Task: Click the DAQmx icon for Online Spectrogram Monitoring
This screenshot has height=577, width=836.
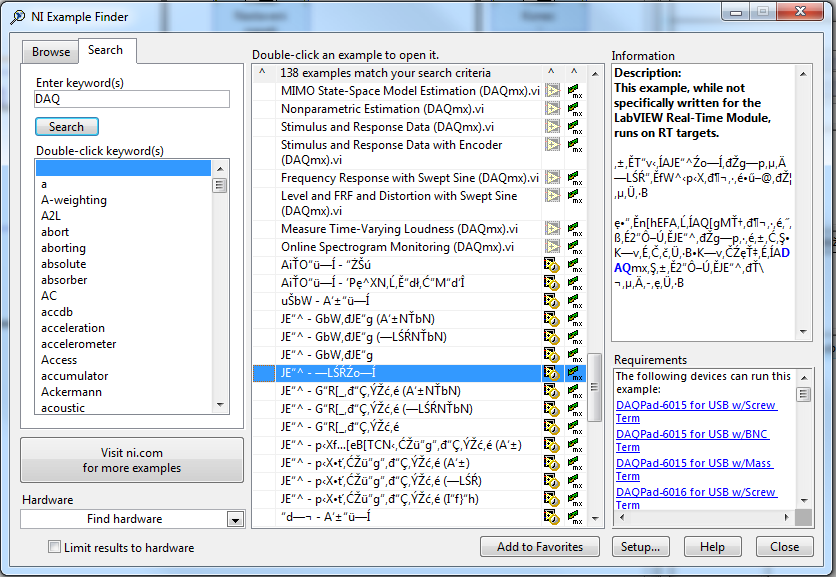Action: pyautogui.click(x=575, y=246)
